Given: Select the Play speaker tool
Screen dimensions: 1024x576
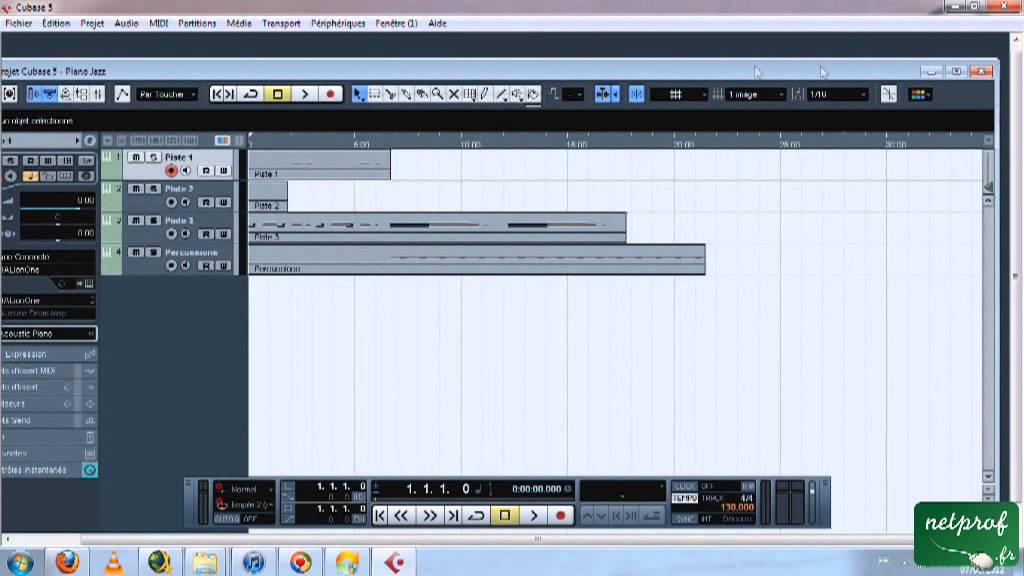Looking at the screenshot, I should click(517, 95).
